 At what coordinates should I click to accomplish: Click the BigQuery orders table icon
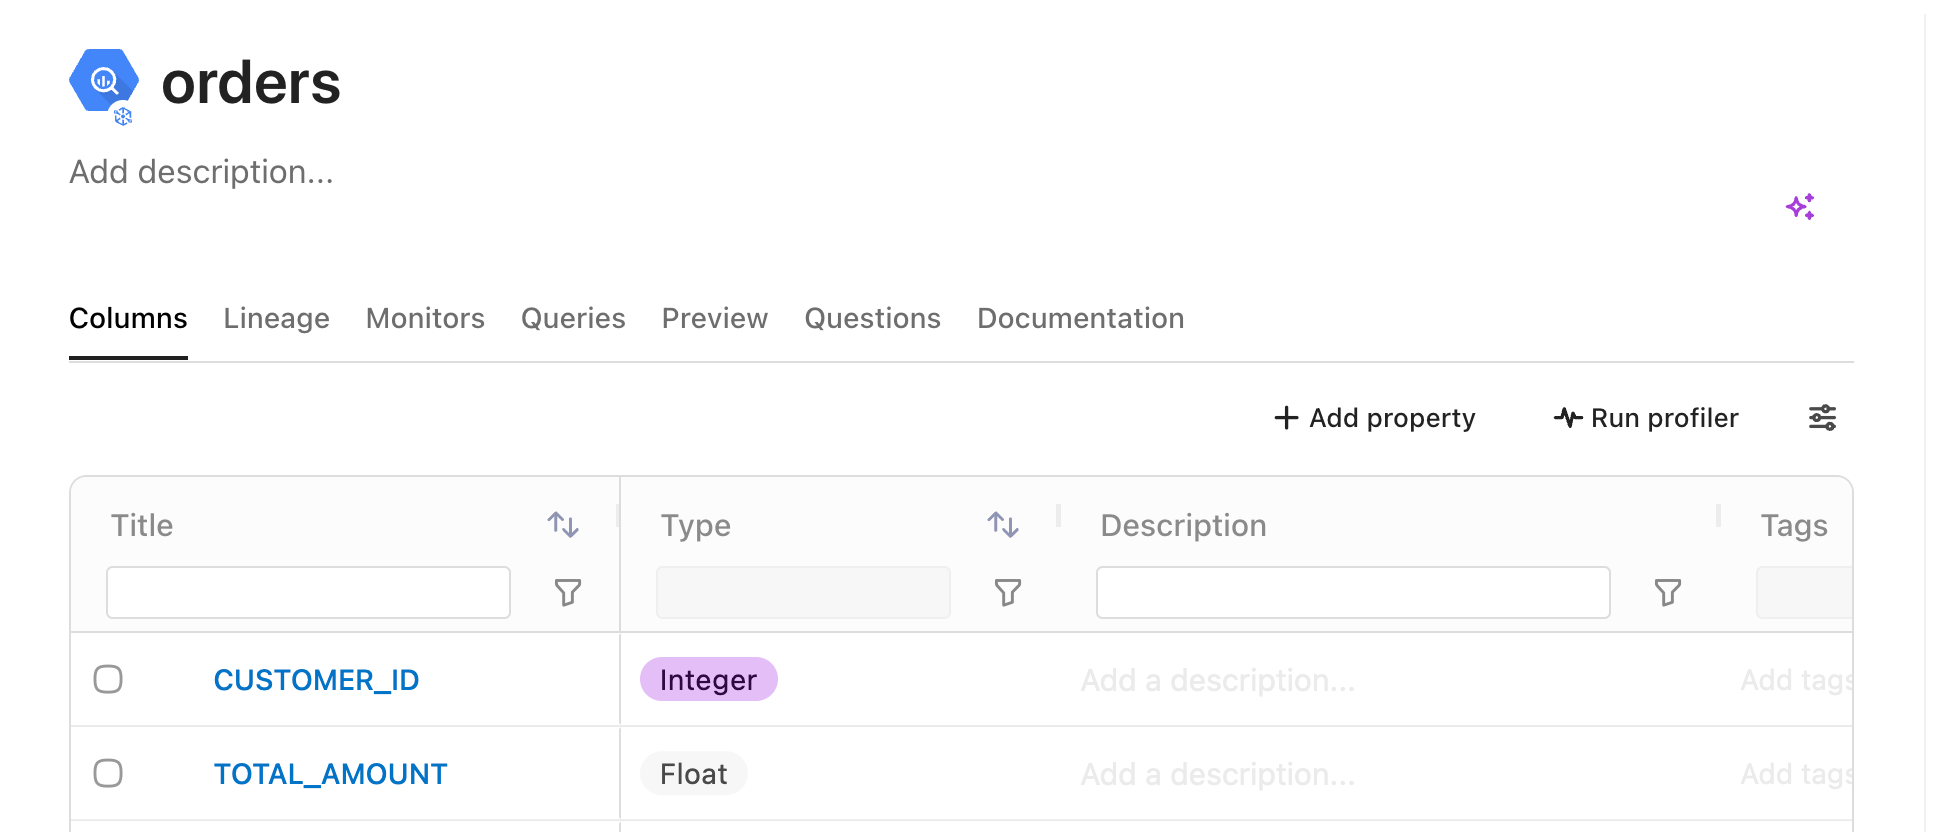point(103,82)
